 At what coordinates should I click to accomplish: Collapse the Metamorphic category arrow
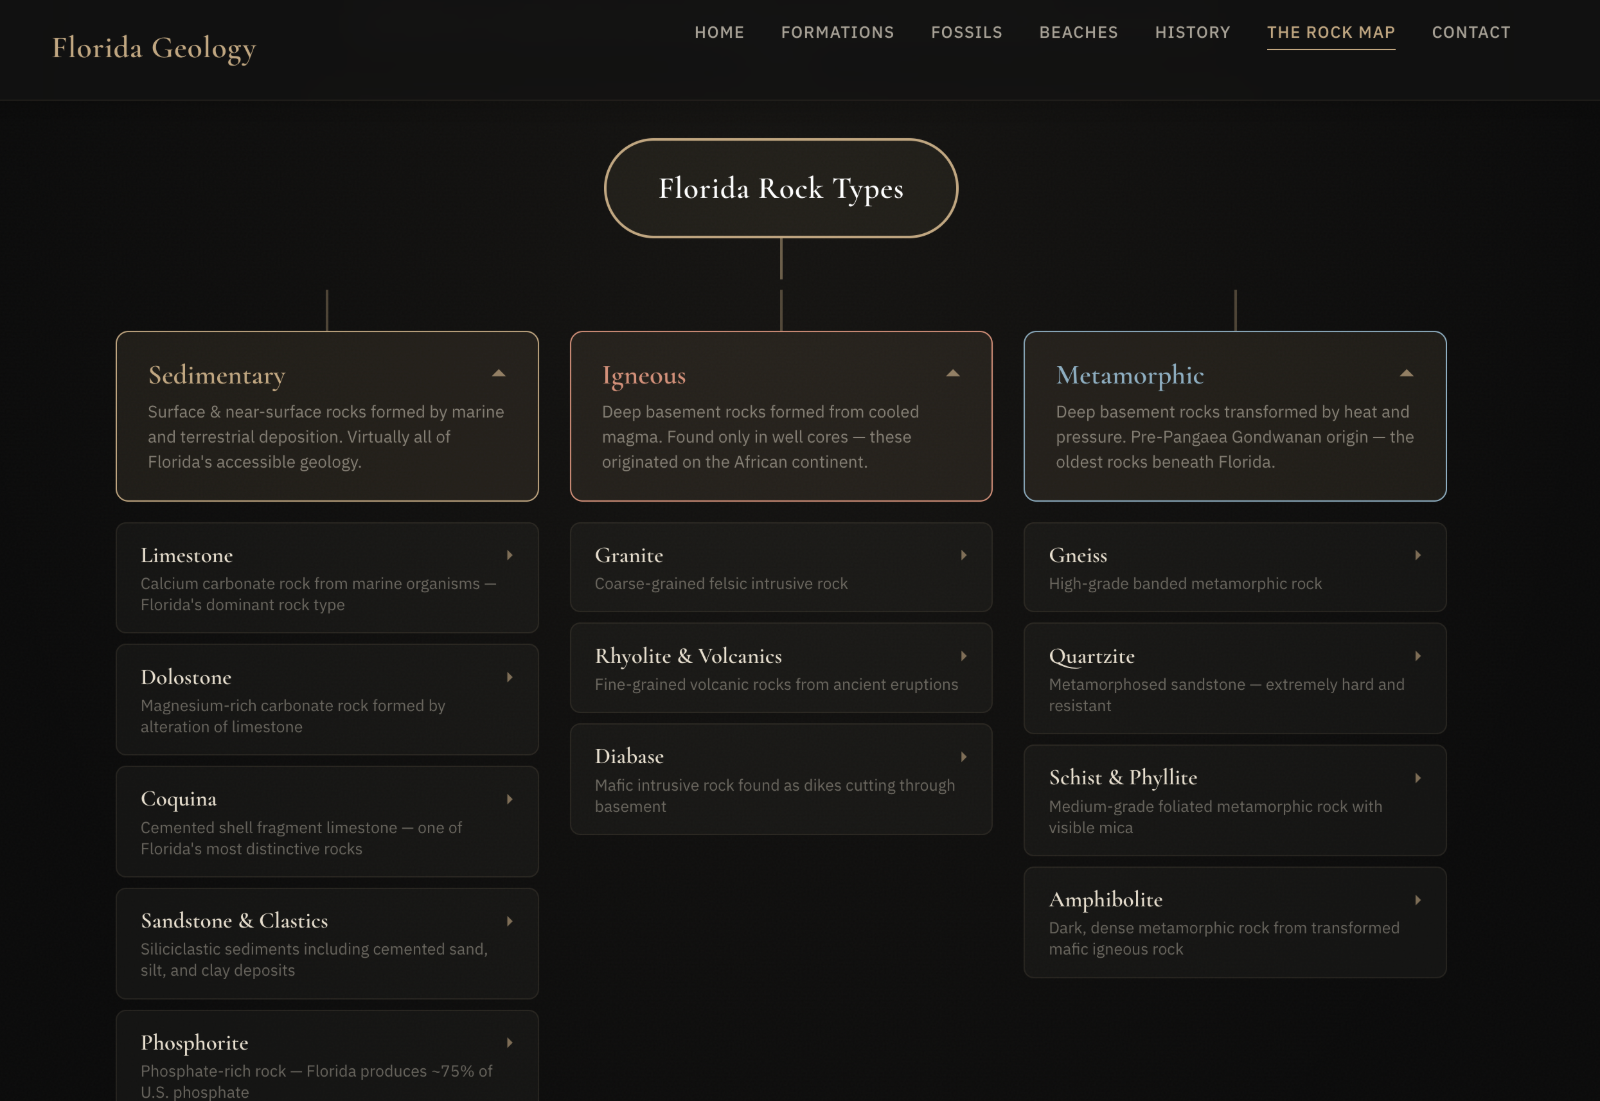click(x=1407, y=374)
